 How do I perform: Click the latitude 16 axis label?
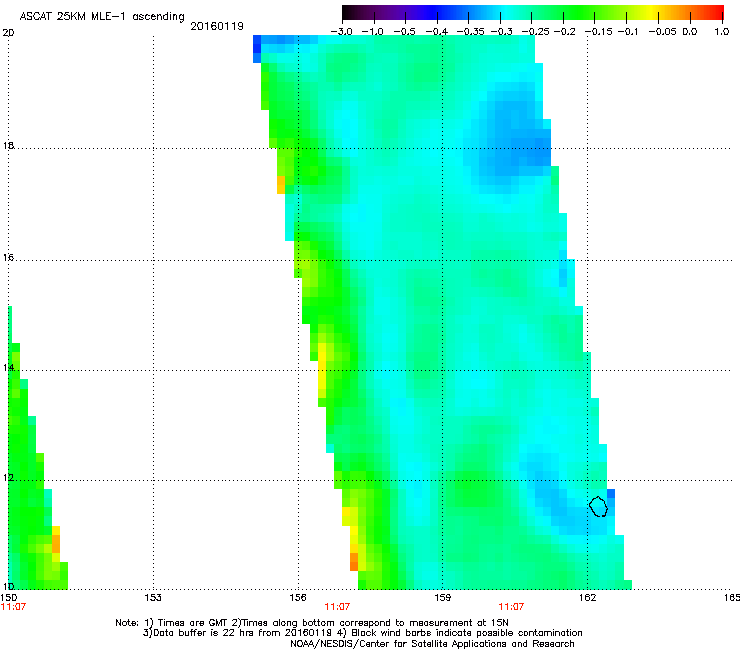coord(8,257)
